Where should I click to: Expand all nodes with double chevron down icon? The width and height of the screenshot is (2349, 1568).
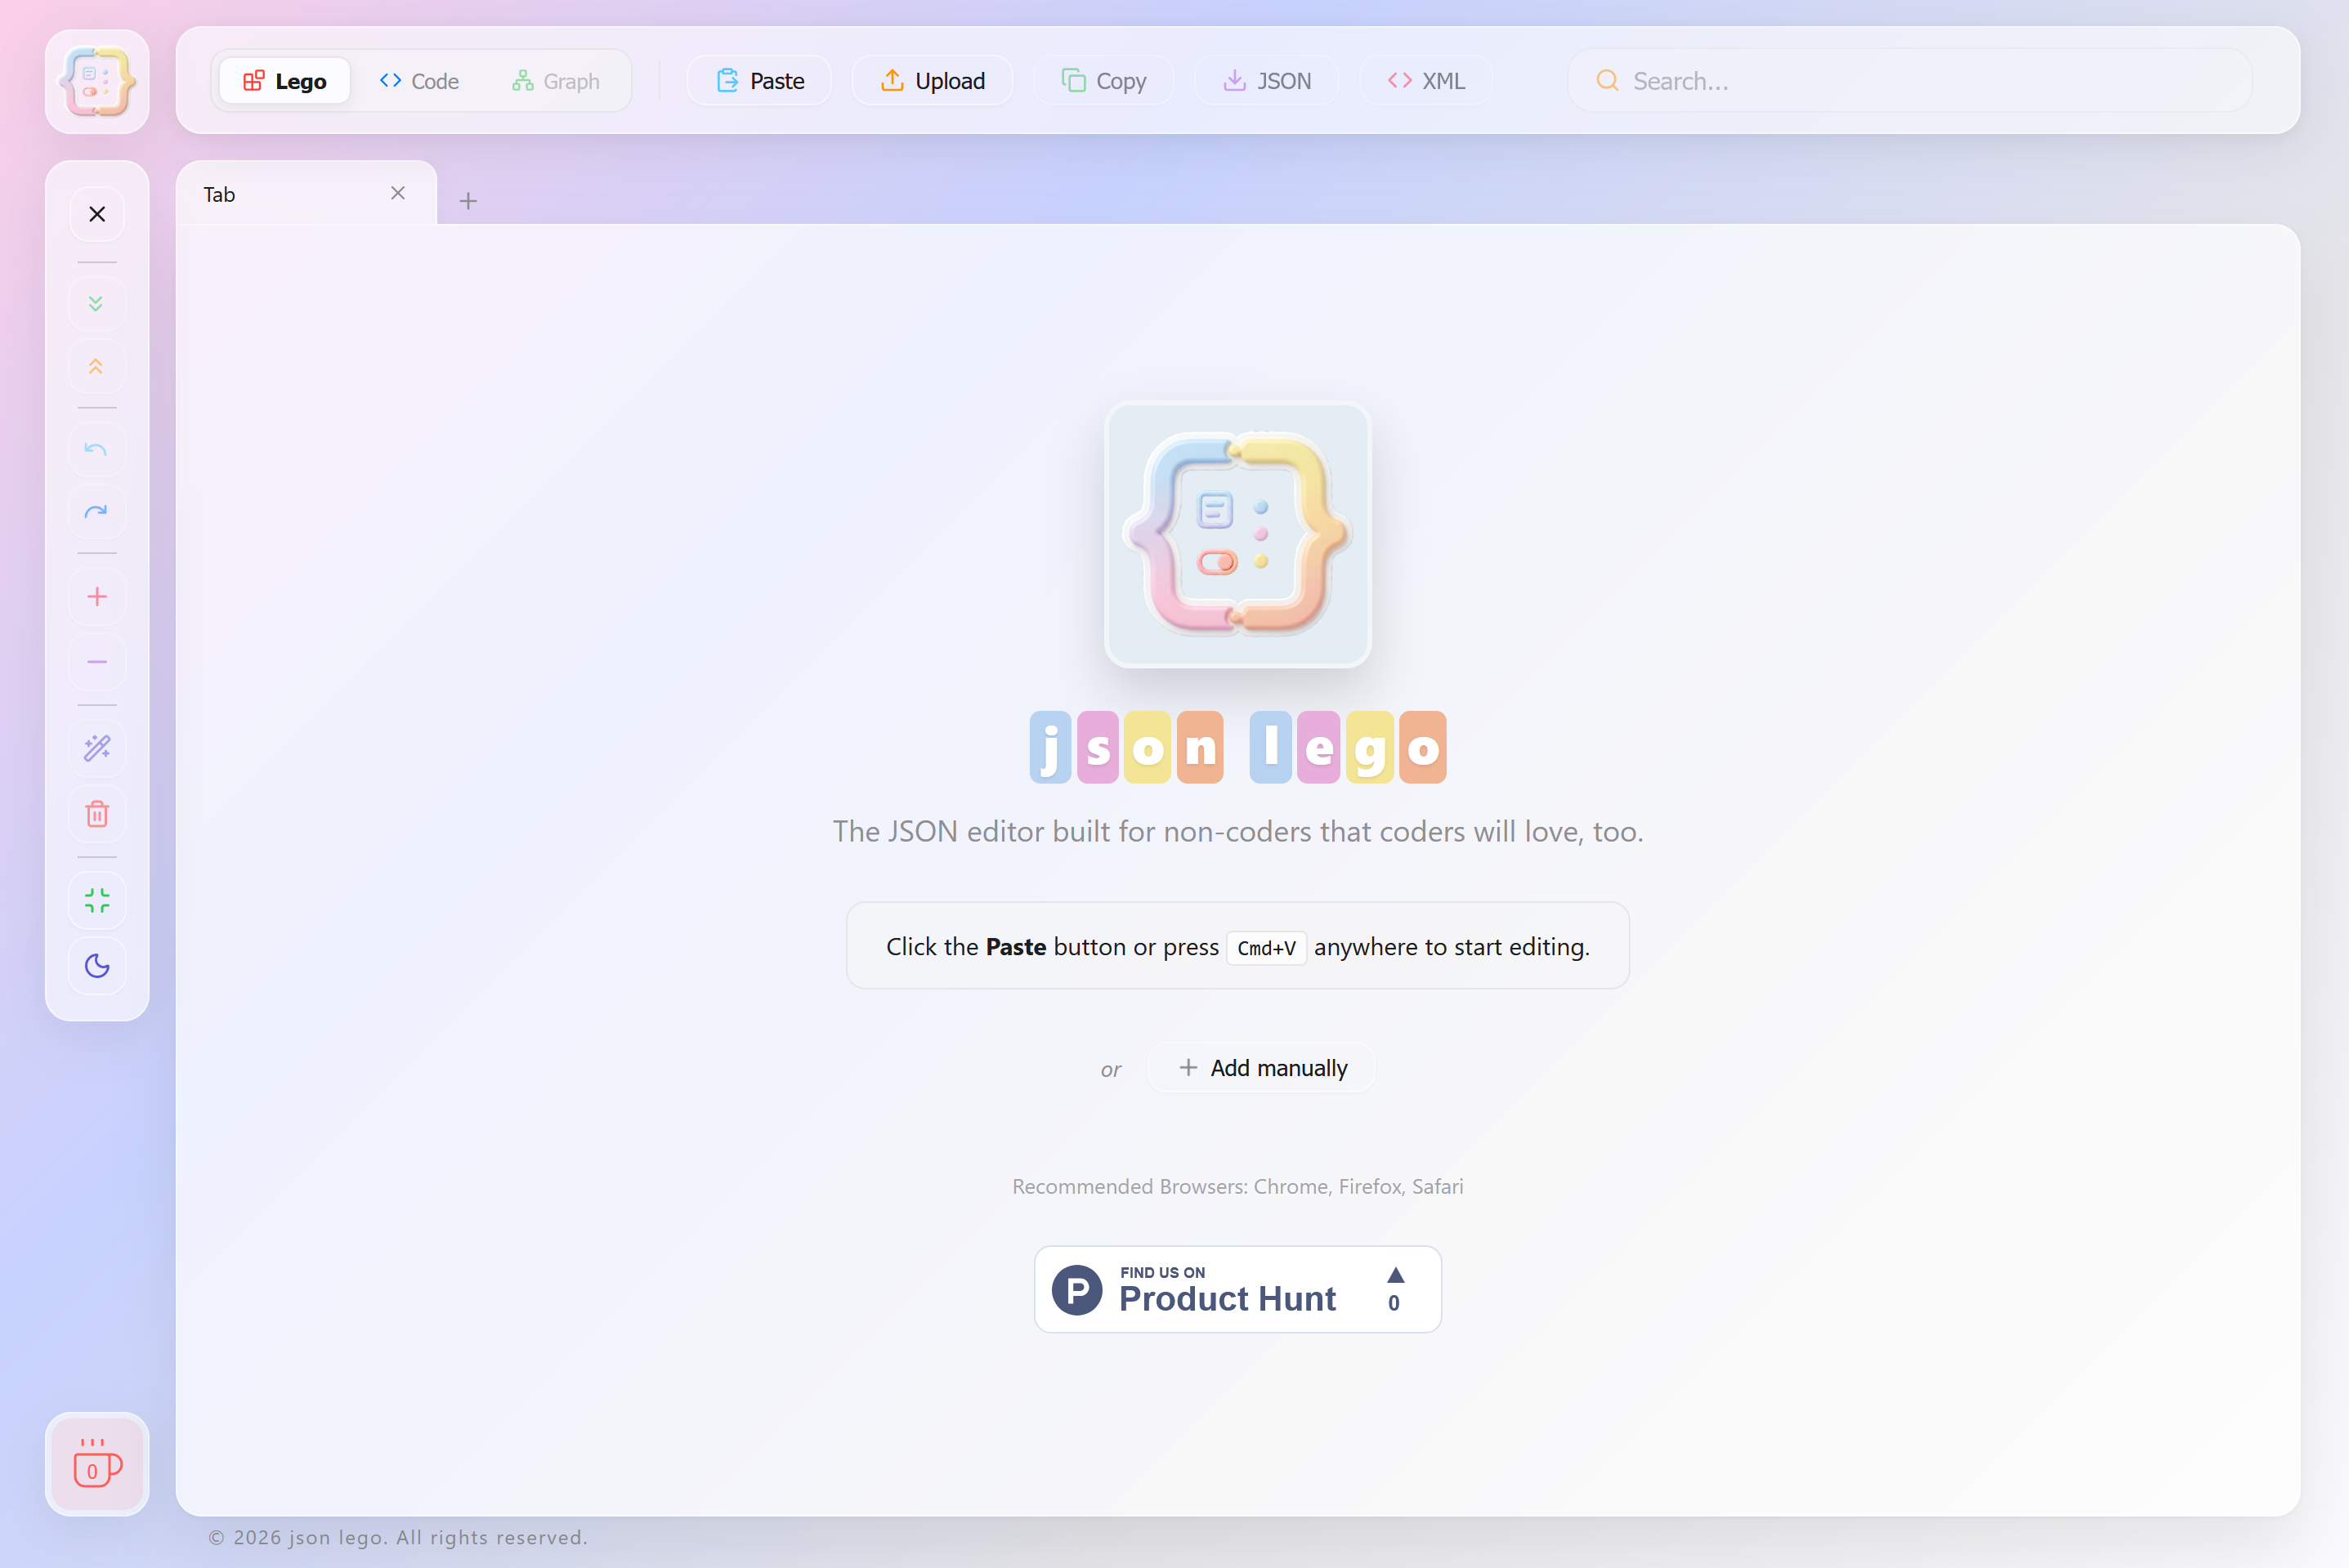tap(97, 303)
